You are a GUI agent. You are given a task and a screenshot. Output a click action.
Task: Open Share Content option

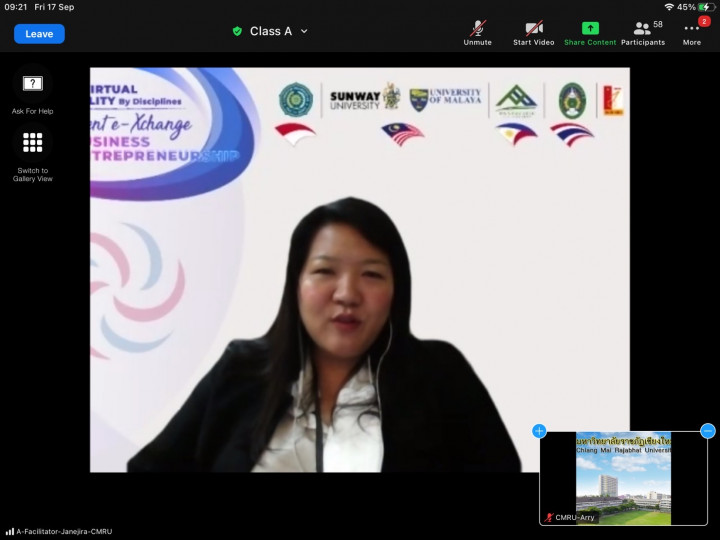590,34
